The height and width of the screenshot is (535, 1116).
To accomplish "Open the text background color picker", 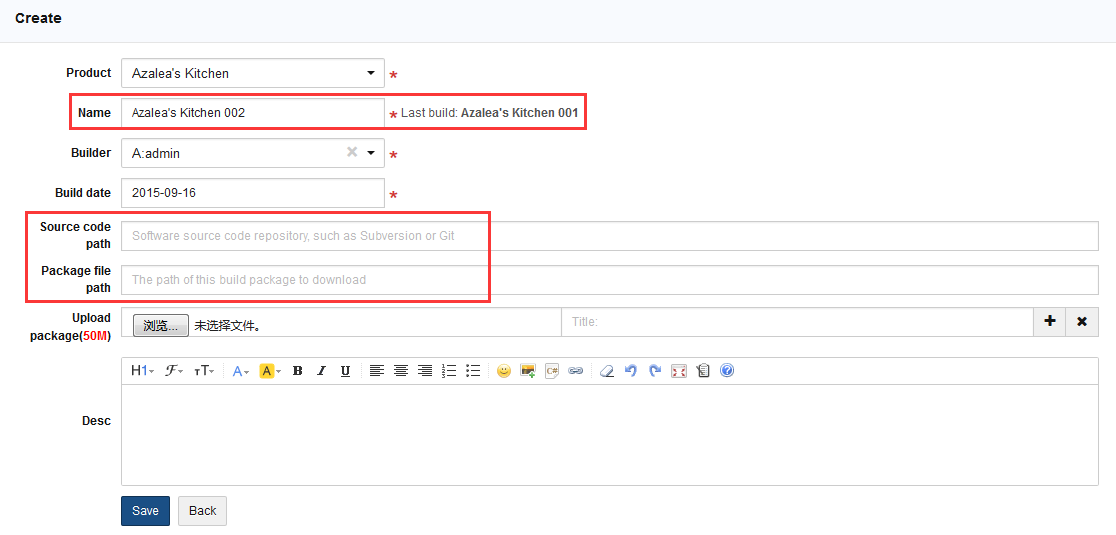I will pos(270,371).
